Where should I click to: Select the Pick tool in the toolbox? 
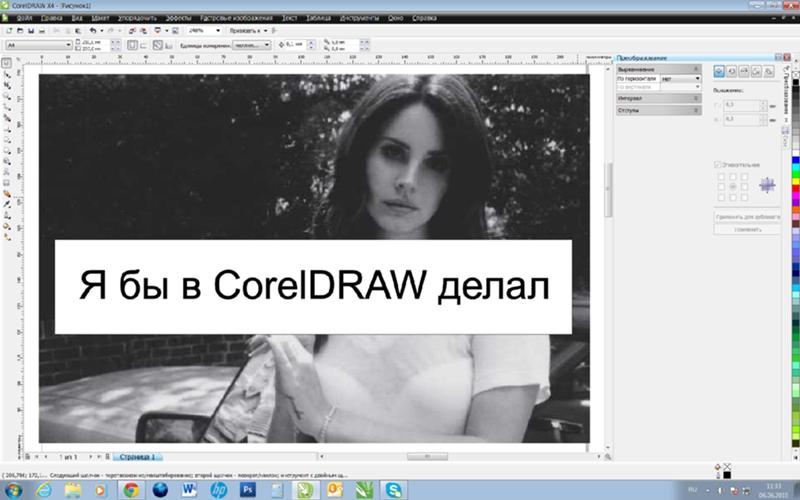click(x=6, y=63)
